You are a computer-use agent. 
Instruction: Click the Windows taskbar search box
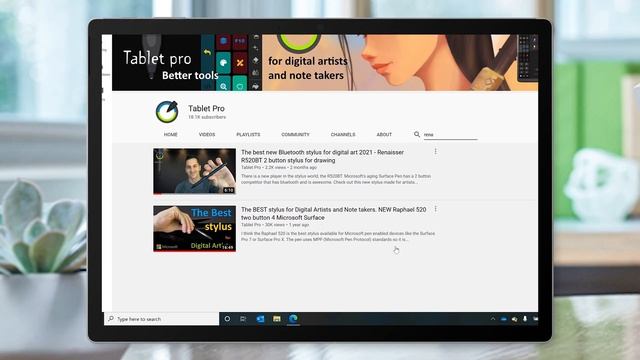click(161, 319)
